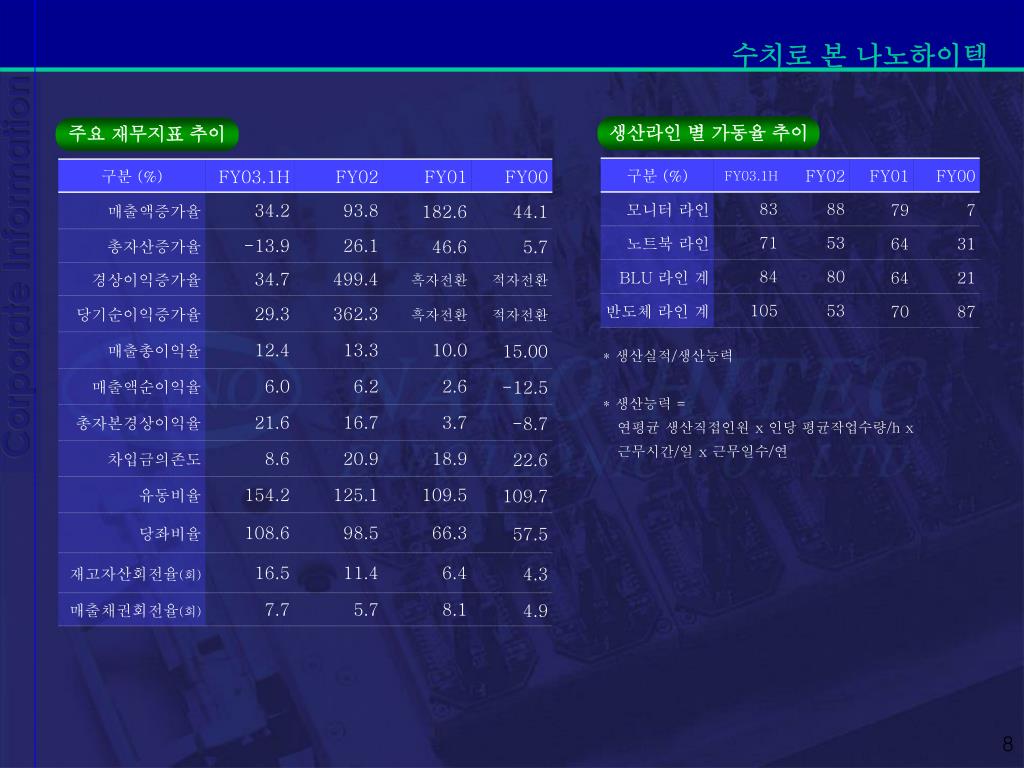Click the value 8.1 in the 매출채권회전율 row
The image size is (1024, 768).
(x=454, y=610)
